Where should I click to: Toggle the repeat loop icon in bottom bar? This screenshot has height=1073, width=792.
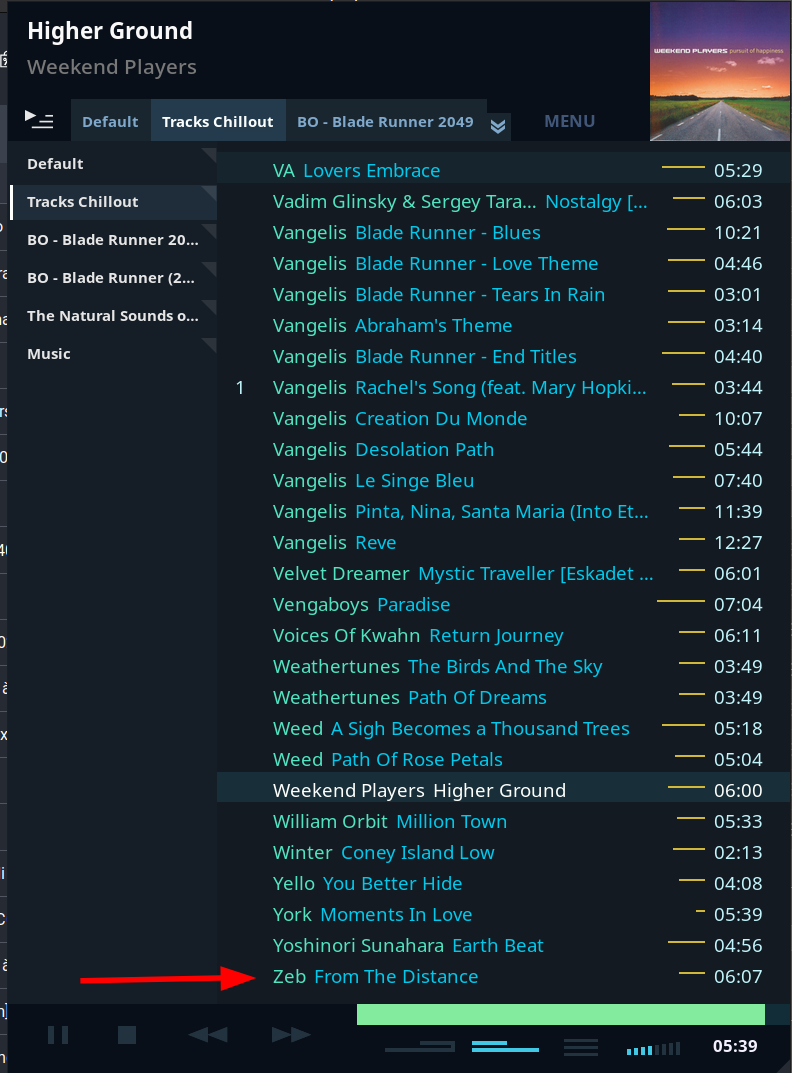coord(420,1046)
